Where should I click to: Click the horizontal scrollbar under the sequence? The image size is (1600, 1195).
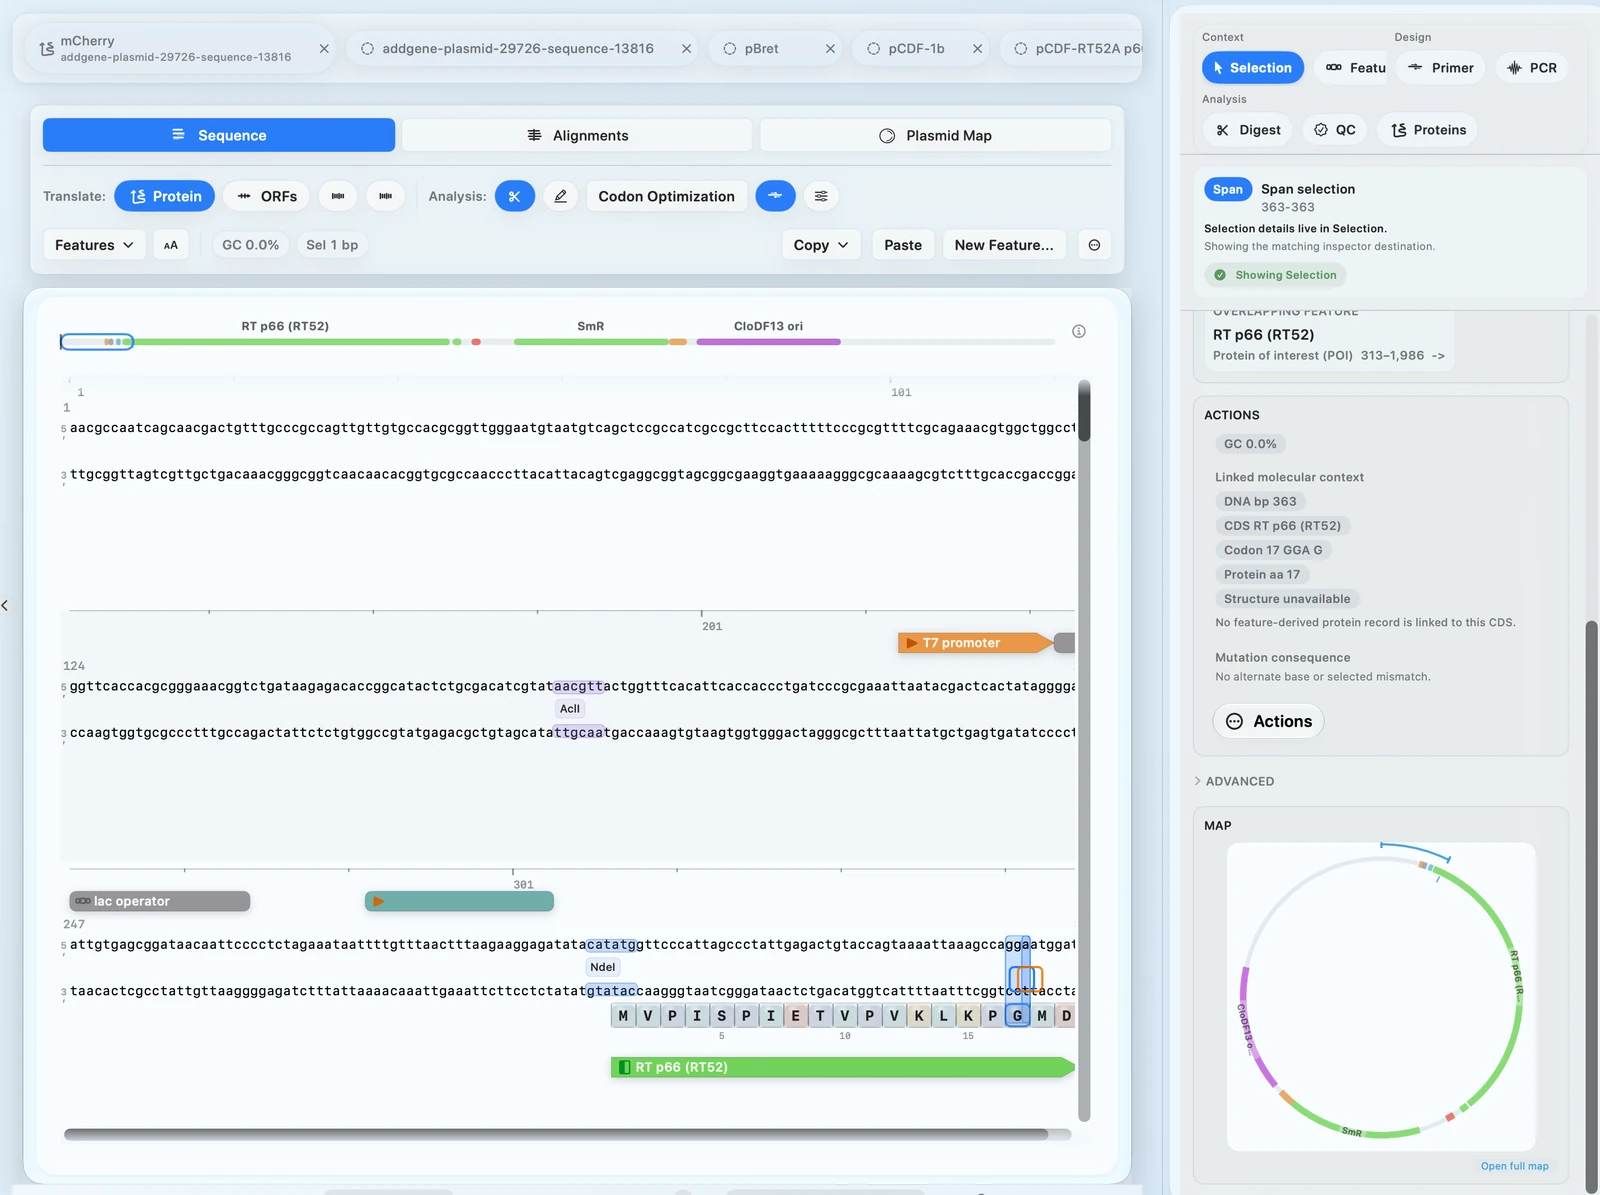pyautogui.click(x=556, y=1134)
